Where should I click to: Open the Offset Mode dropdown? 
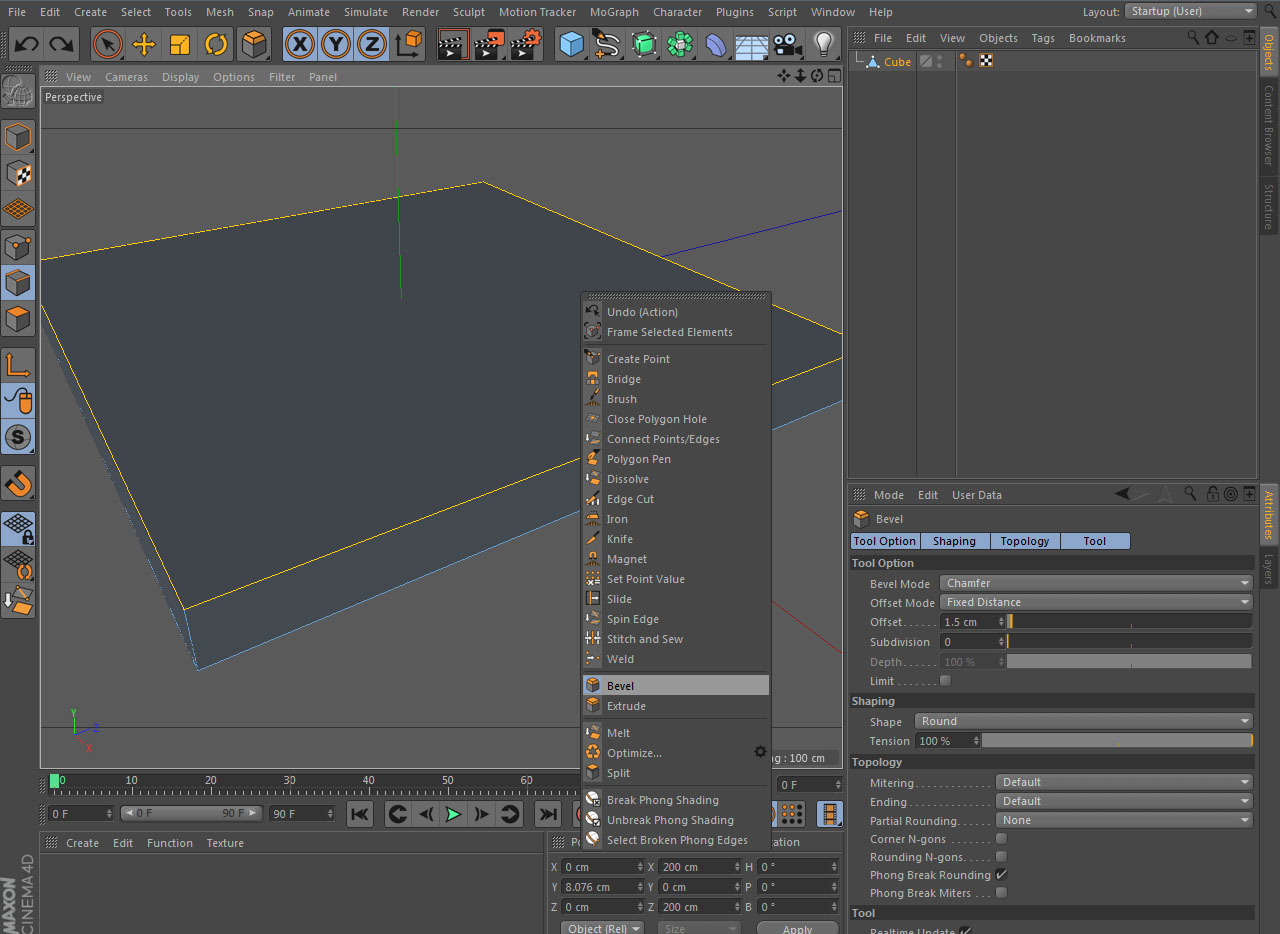tap(1096, 602)
